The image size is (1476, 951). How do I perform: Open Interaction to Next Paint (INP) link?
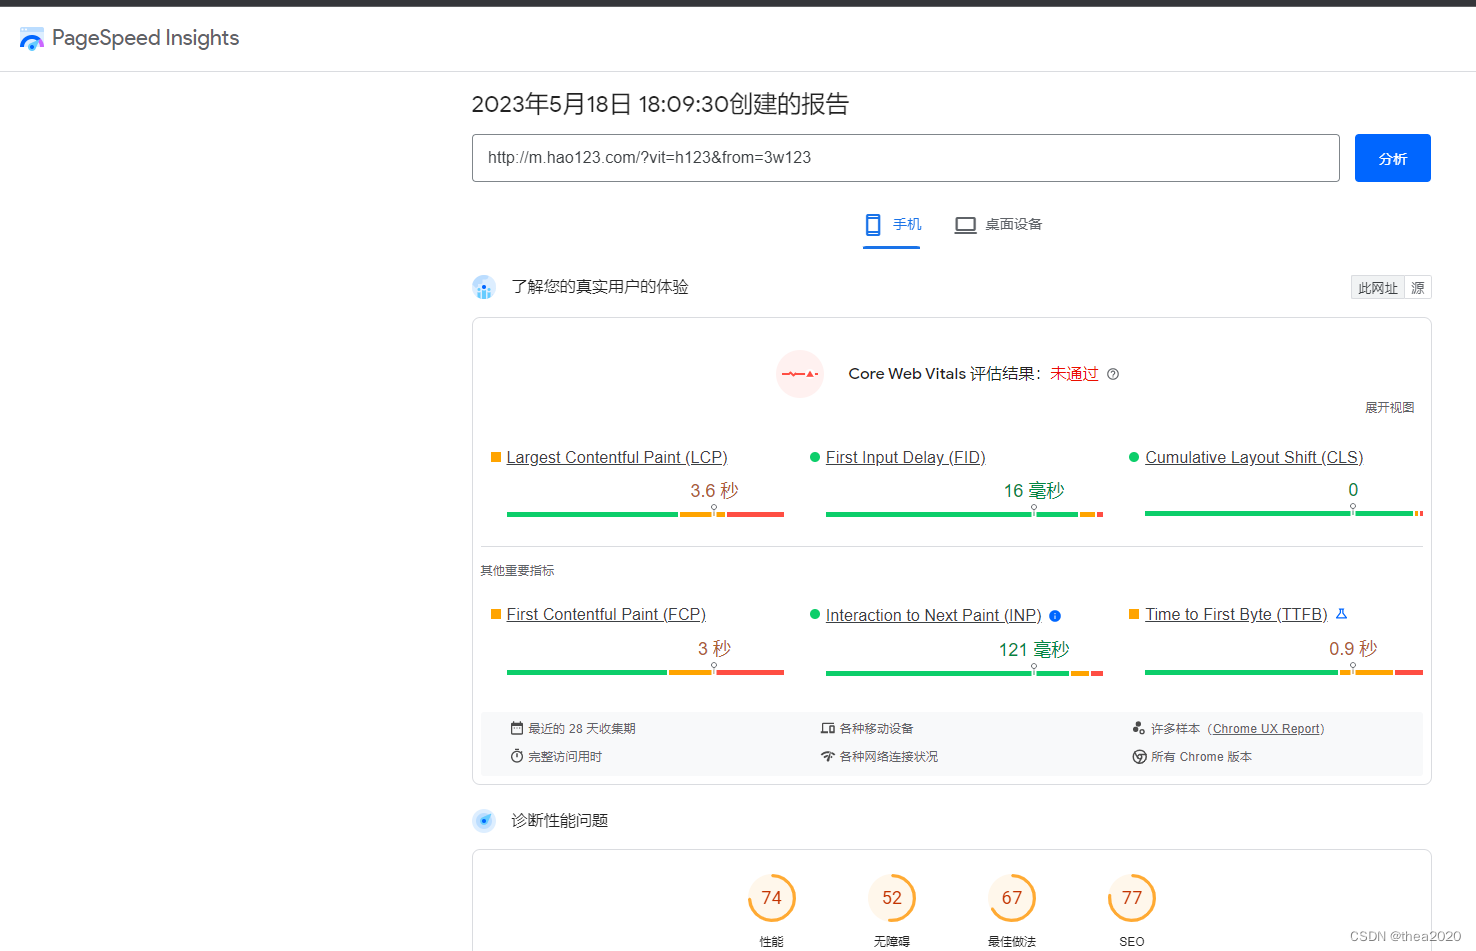tap(934, 615)
